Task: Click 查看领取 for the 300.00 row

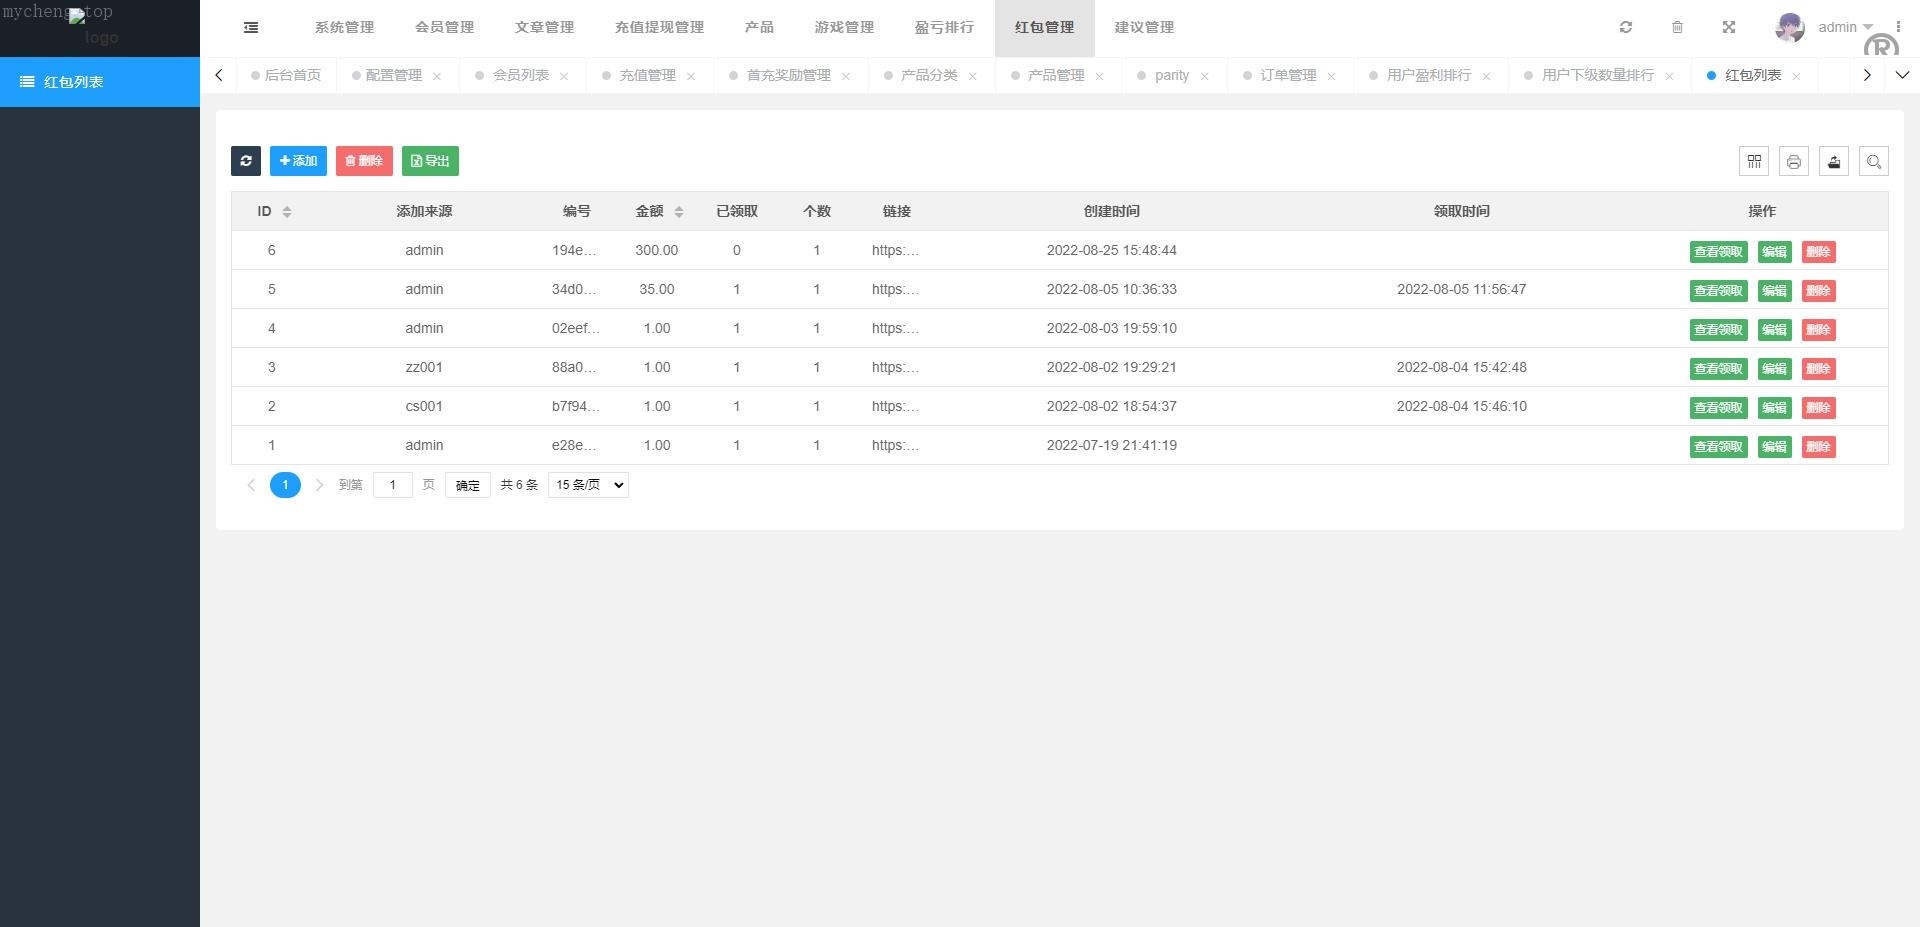Action: (1718, 252)
